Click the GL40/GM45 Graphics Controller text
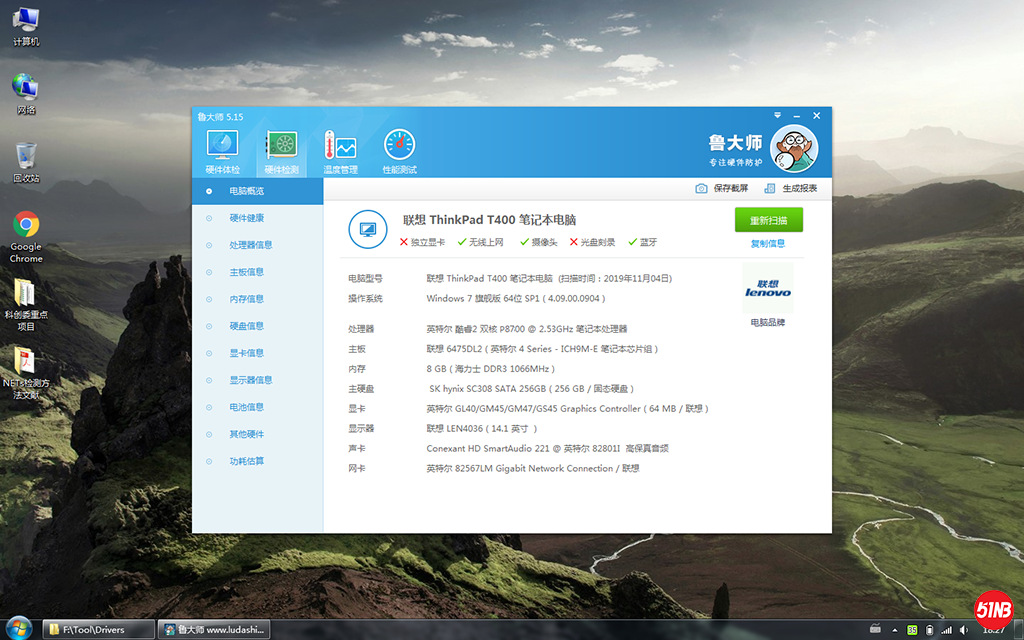 coord(567,409)
